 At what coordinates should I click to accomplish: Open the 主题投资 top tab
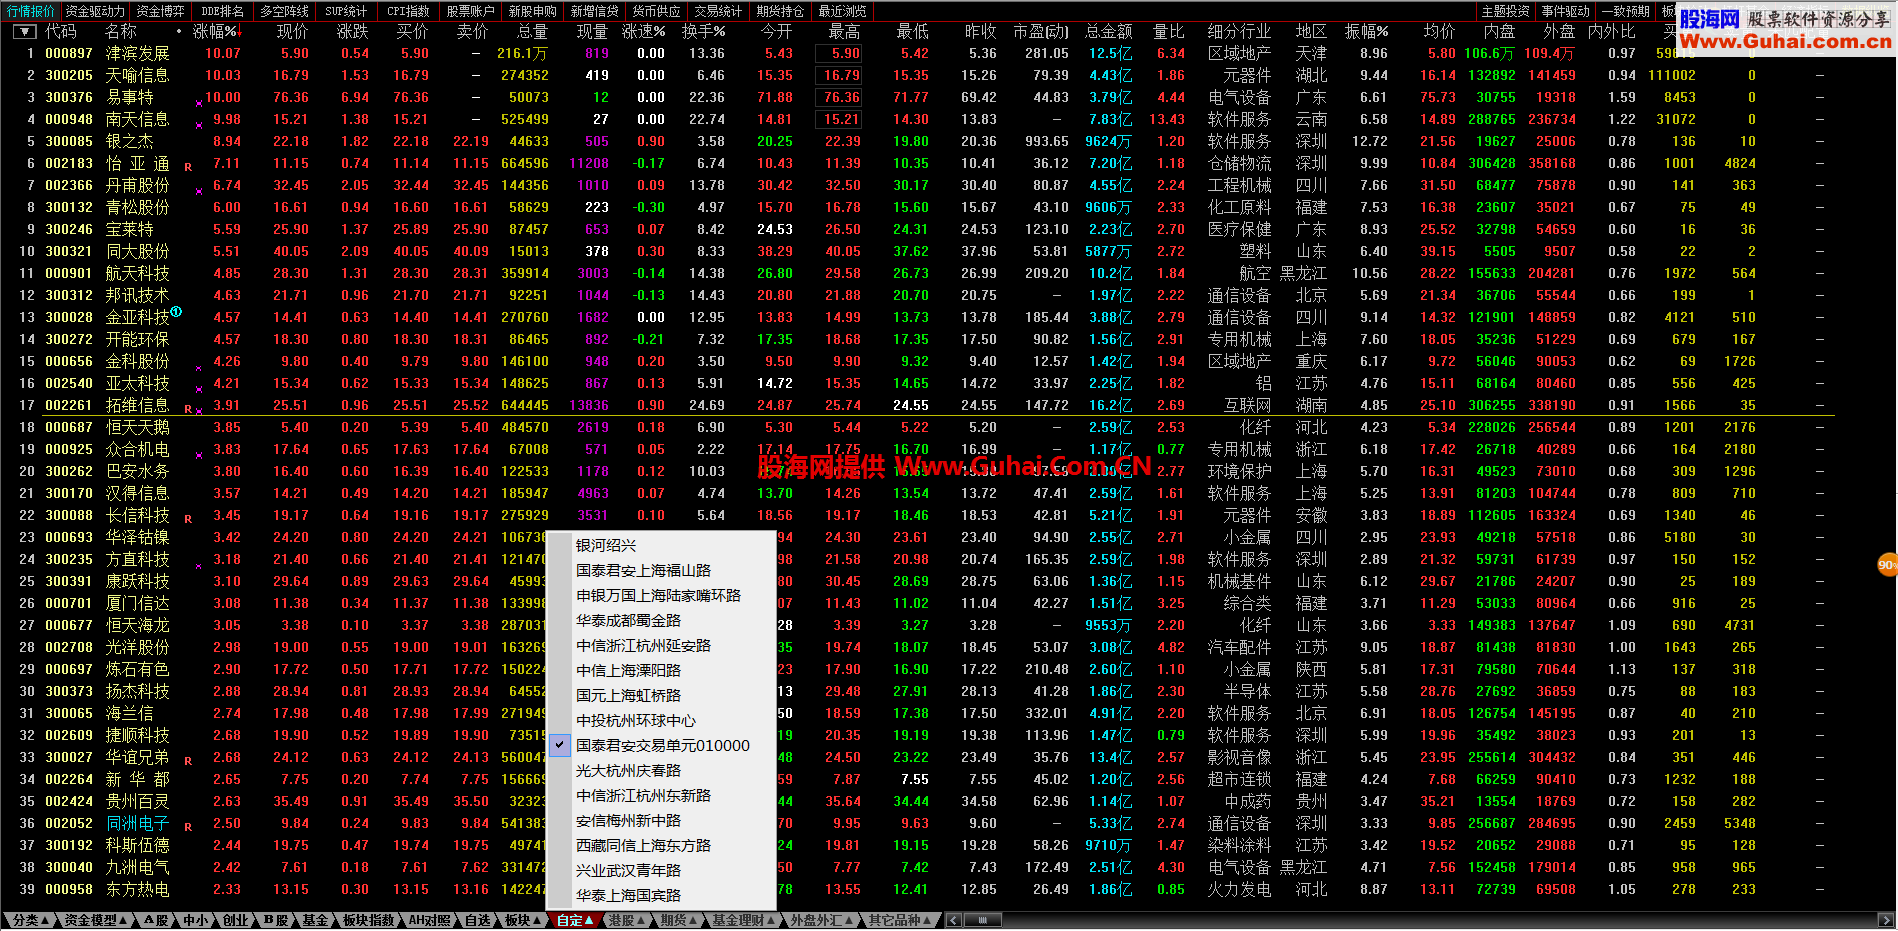[x=1505, y=11]
